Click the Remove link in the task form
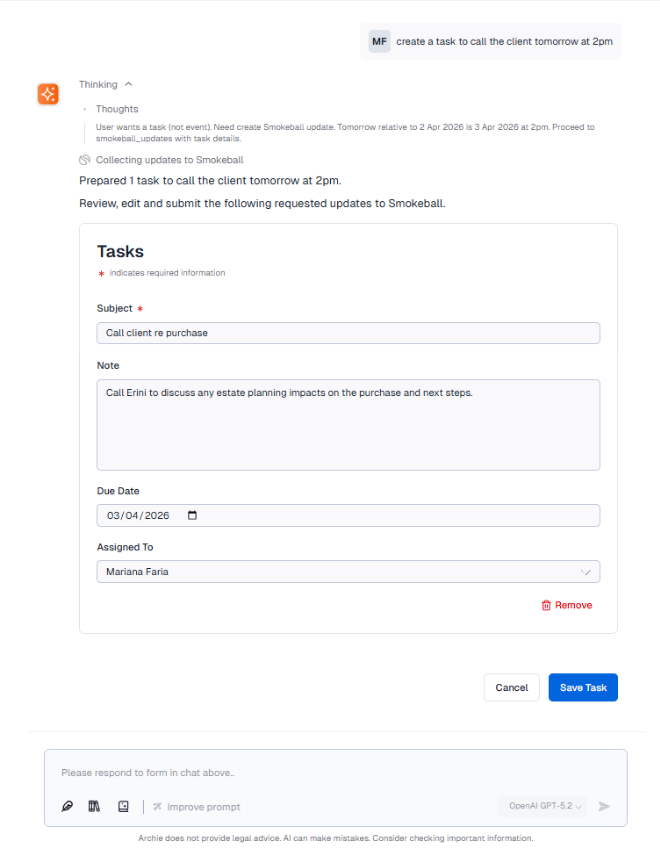 (573, 605)
